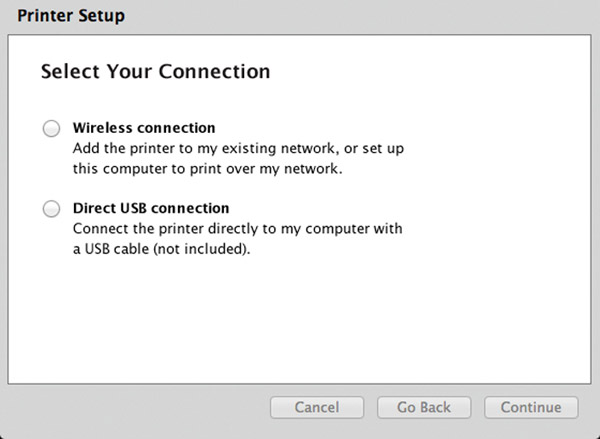This screenshot has height=439, width=600.
Task: Click the "Select Your Connection" heading
Action: 155,71
